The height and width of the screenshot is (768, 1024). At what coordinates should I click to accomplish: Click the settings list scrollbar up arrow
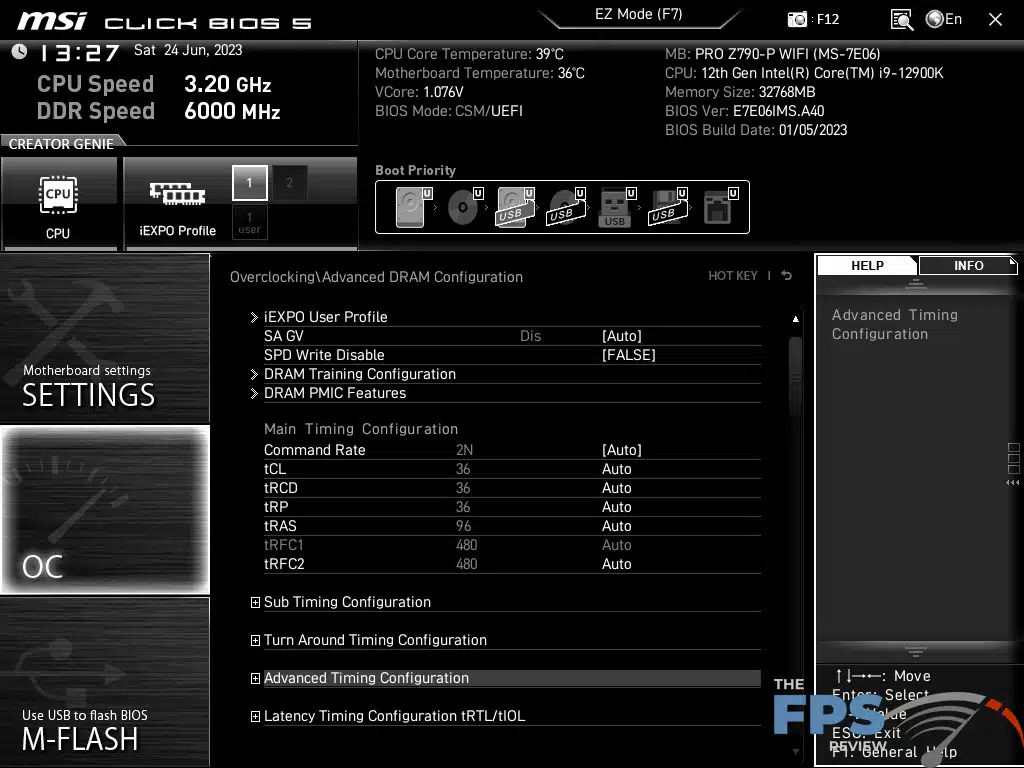point(795,319)
